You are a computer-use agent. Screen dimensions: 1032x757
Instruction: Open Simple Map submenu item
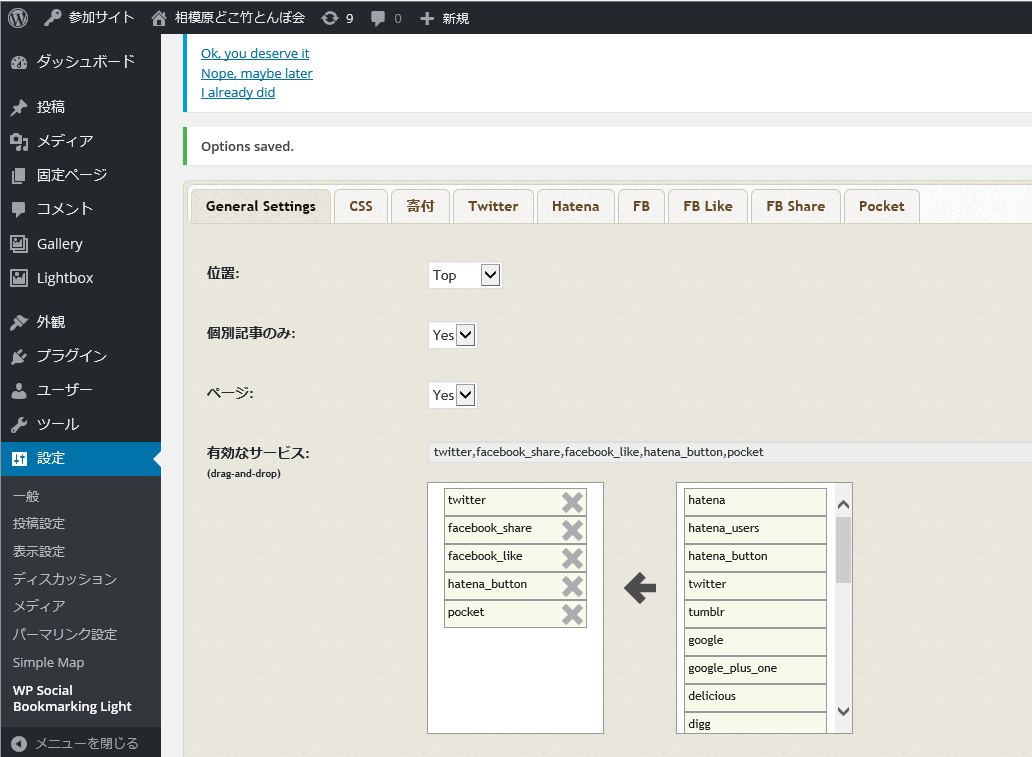pyautogui.click(x=48, y=662)
